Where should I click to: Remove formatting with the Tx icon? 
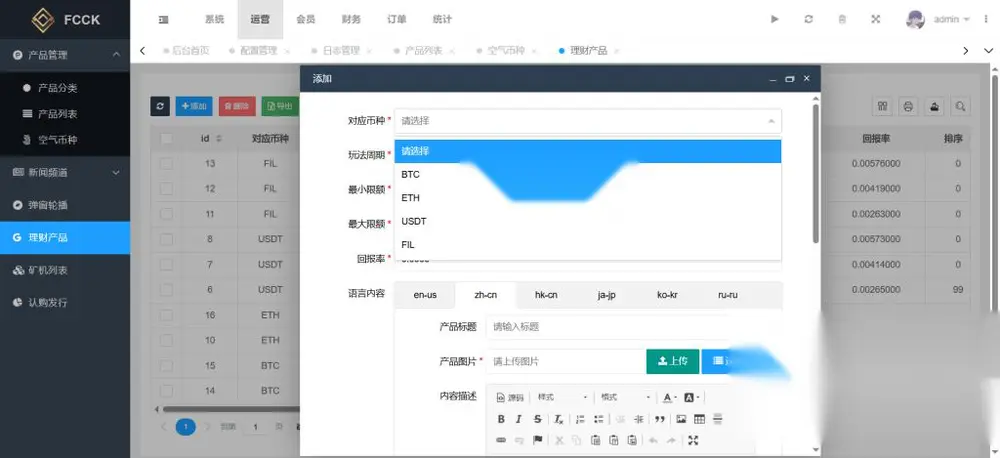(558, 419)
